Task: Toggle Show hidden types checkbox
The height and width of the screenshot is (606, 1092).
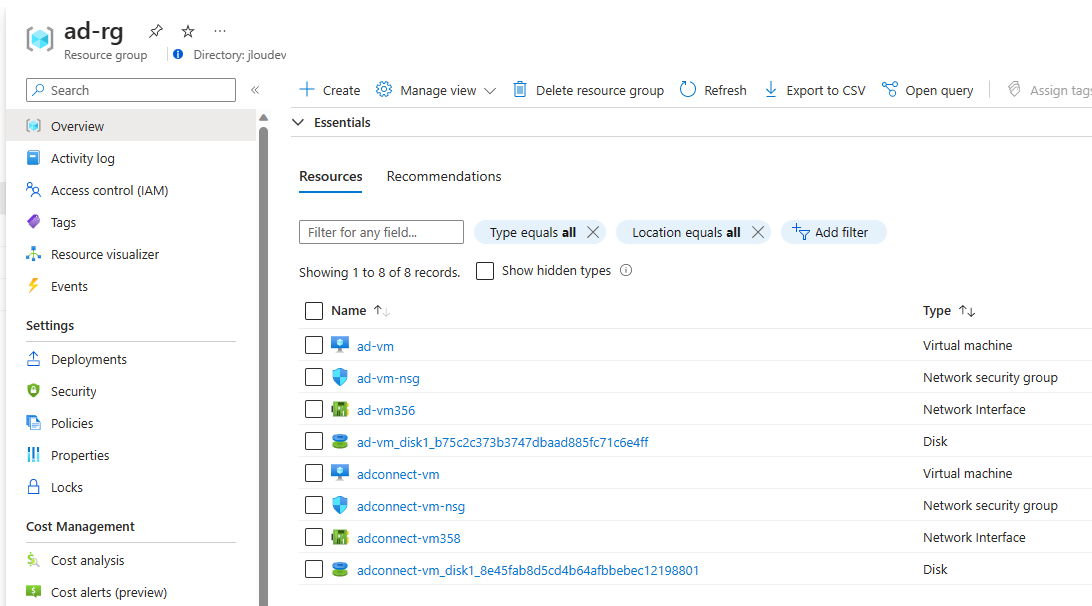Action: point(485,270)
